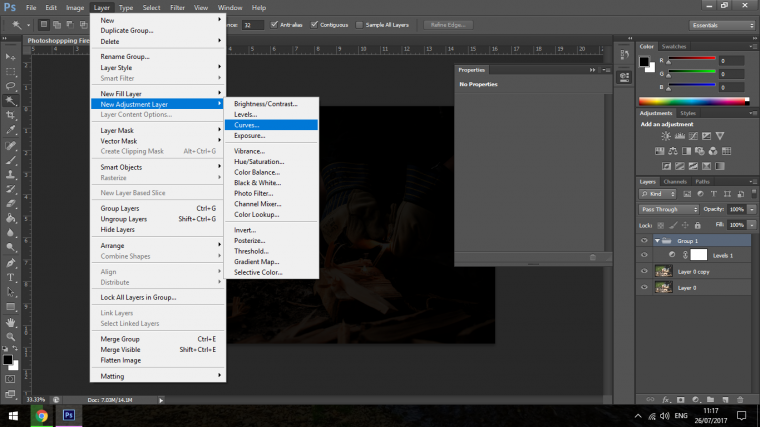
Task: Toggle lock all icon in Layers panel
Action: [697, 225]
